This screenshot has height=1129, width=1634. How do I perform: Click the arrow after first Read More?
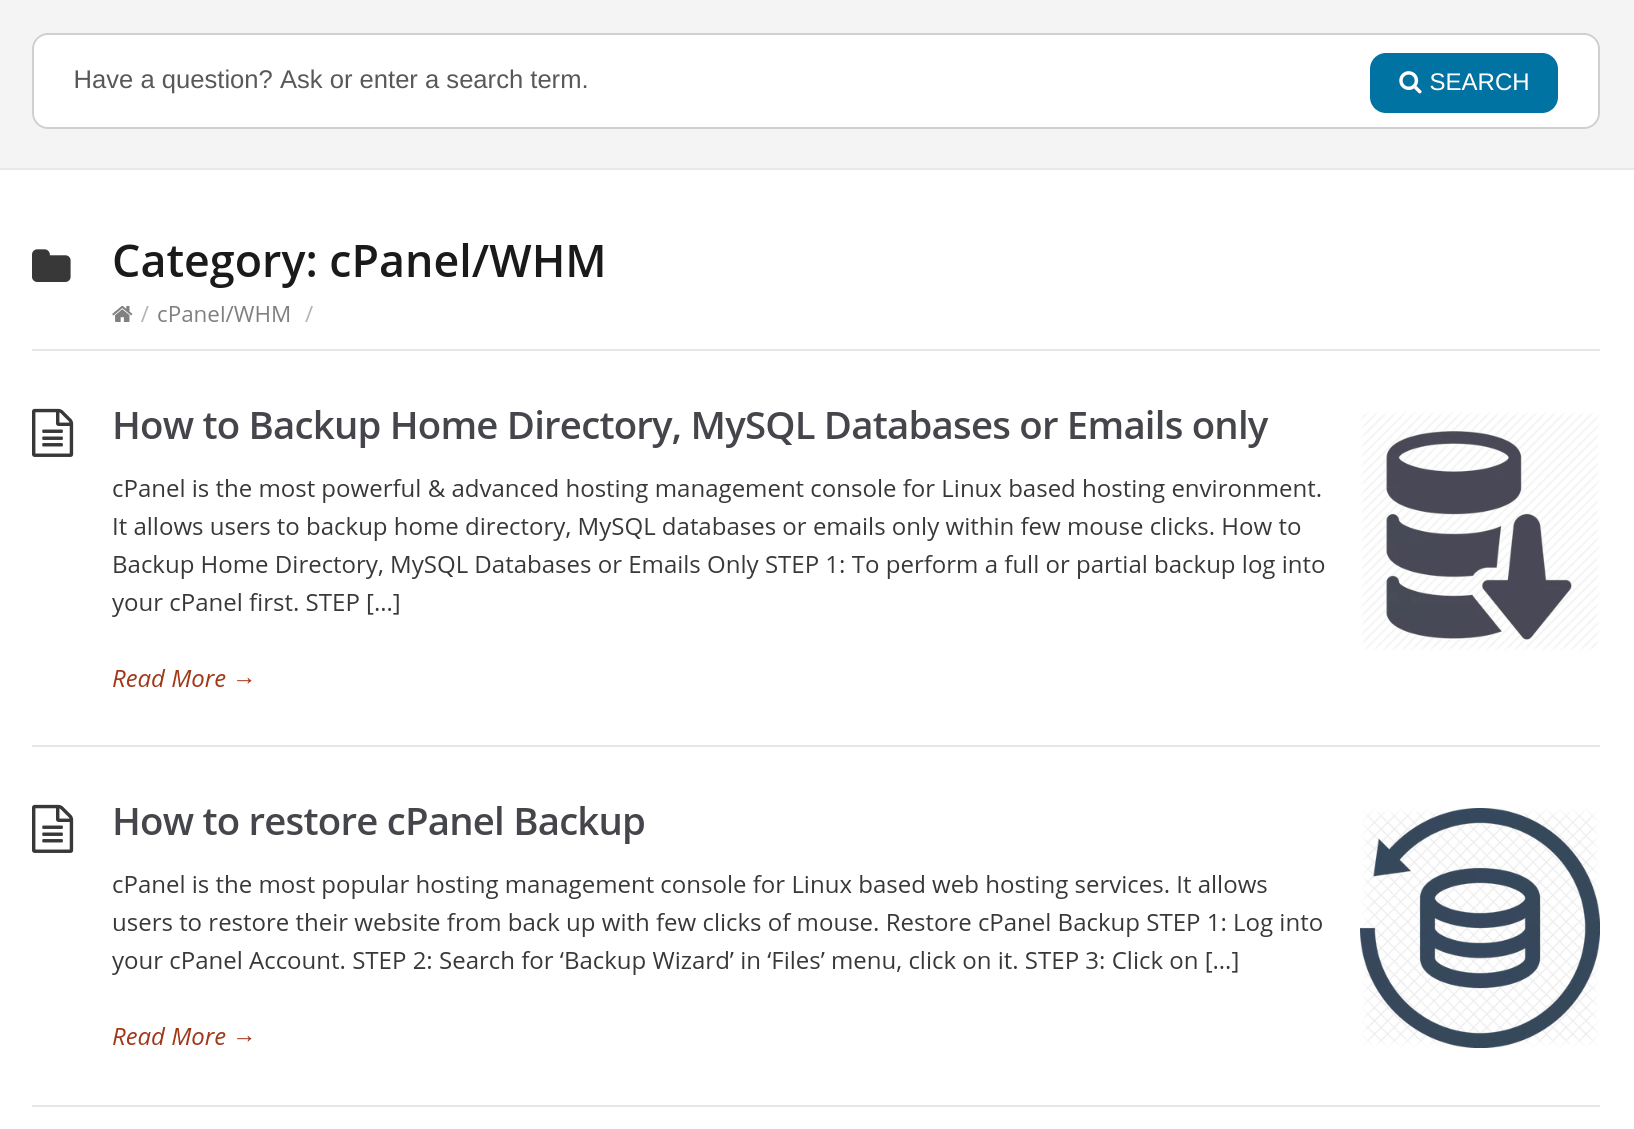click(x=244, y=680)
